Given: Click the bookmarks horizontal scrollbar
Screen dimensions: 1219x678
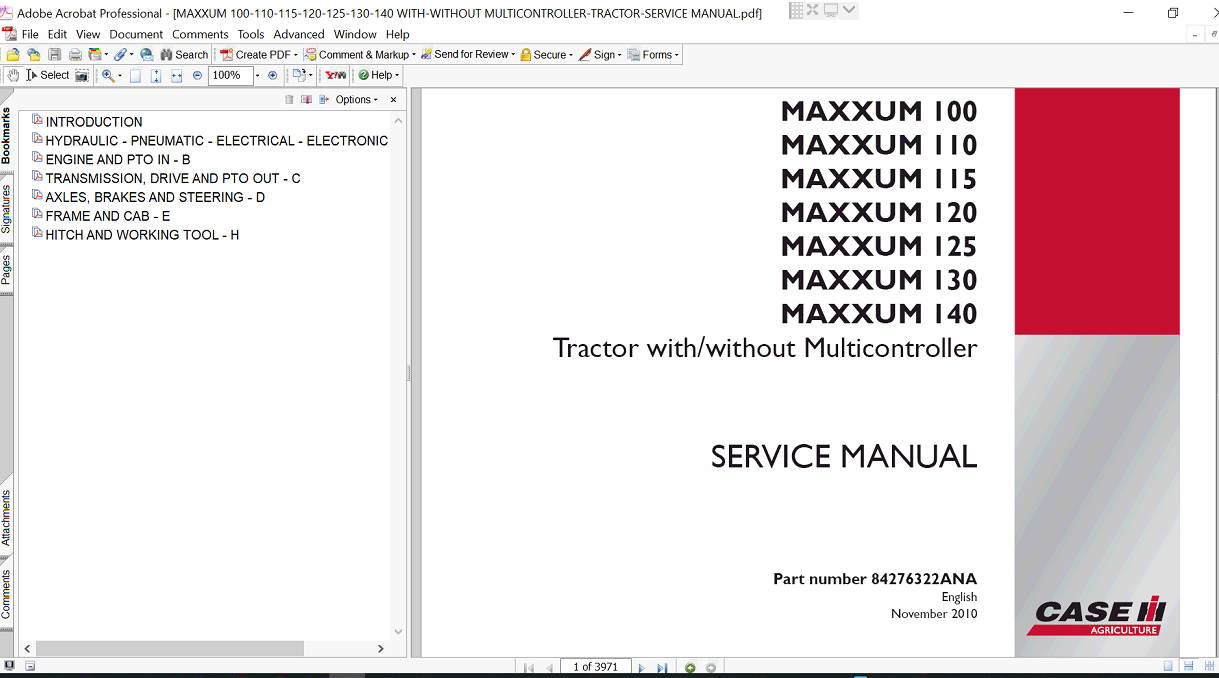Looking at the screenshot, I should [x=170, y=648].
